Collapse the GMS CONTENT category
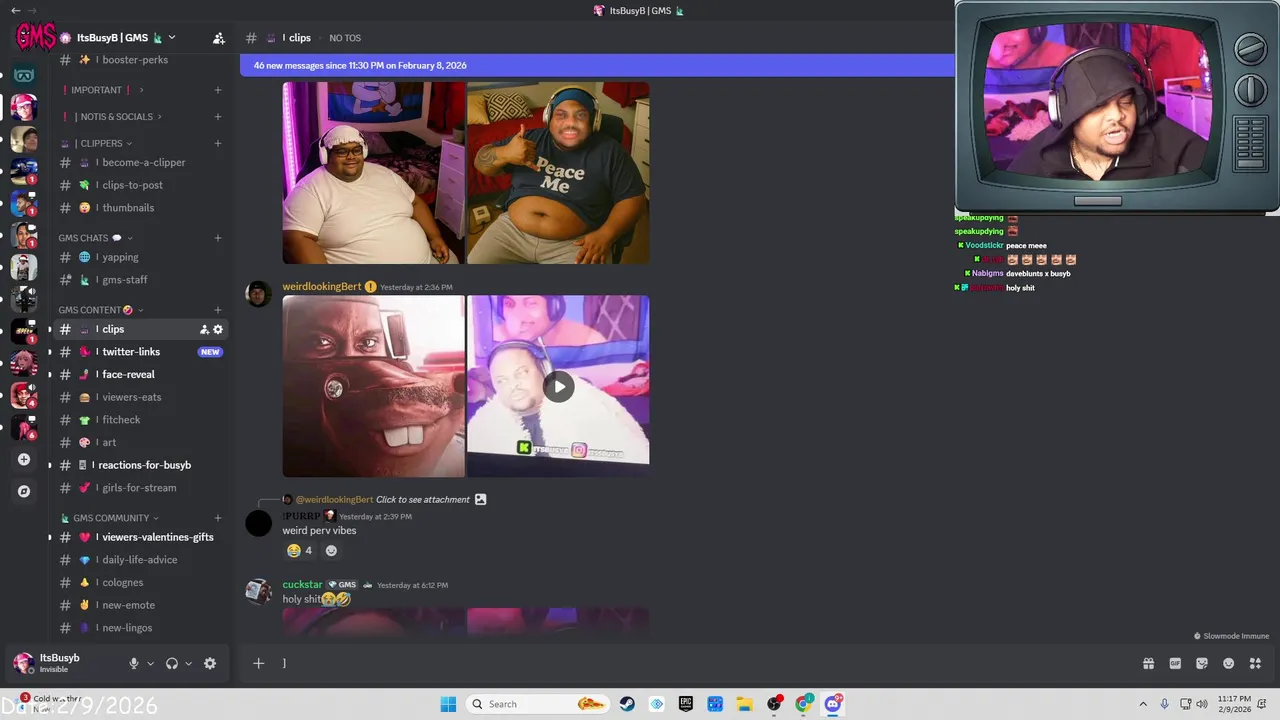 pyautogui.click(x=101, y=310)
